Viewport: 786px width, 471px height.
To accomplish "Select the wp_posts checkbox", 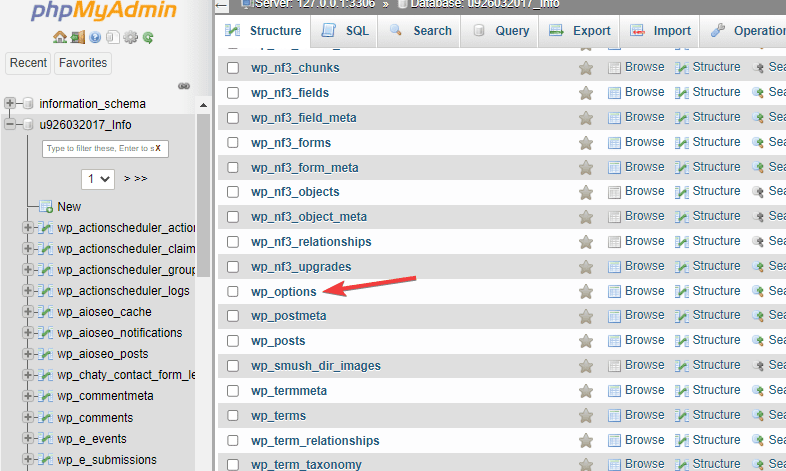I will (x=233, y=341).
